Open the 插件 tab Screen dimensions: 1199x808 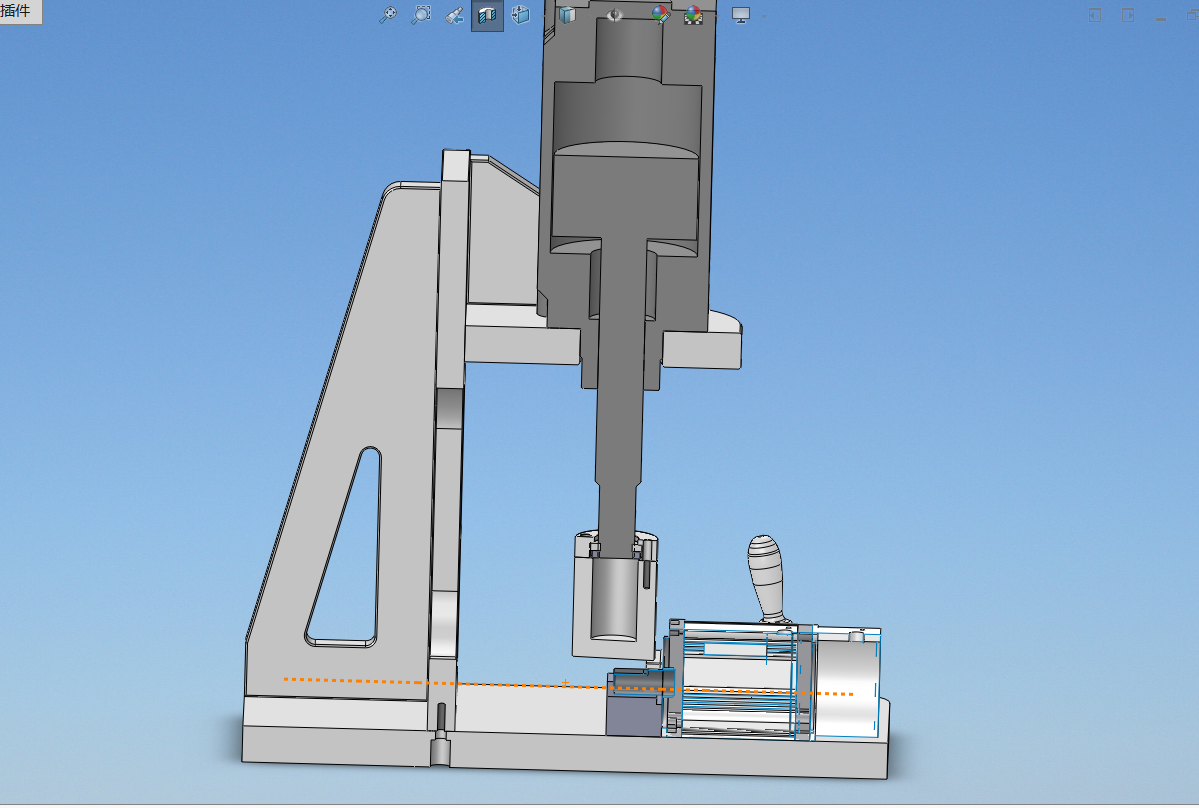(19, 11)
